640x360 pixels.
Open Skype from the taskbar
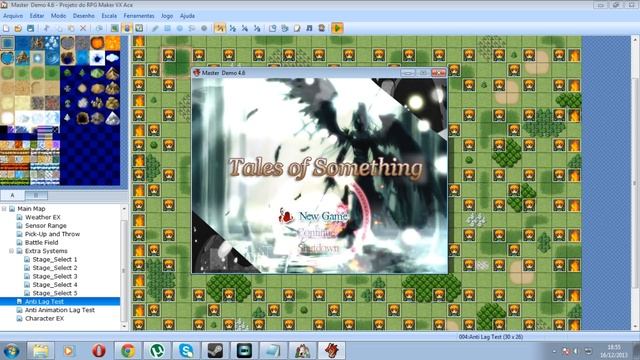186,351
